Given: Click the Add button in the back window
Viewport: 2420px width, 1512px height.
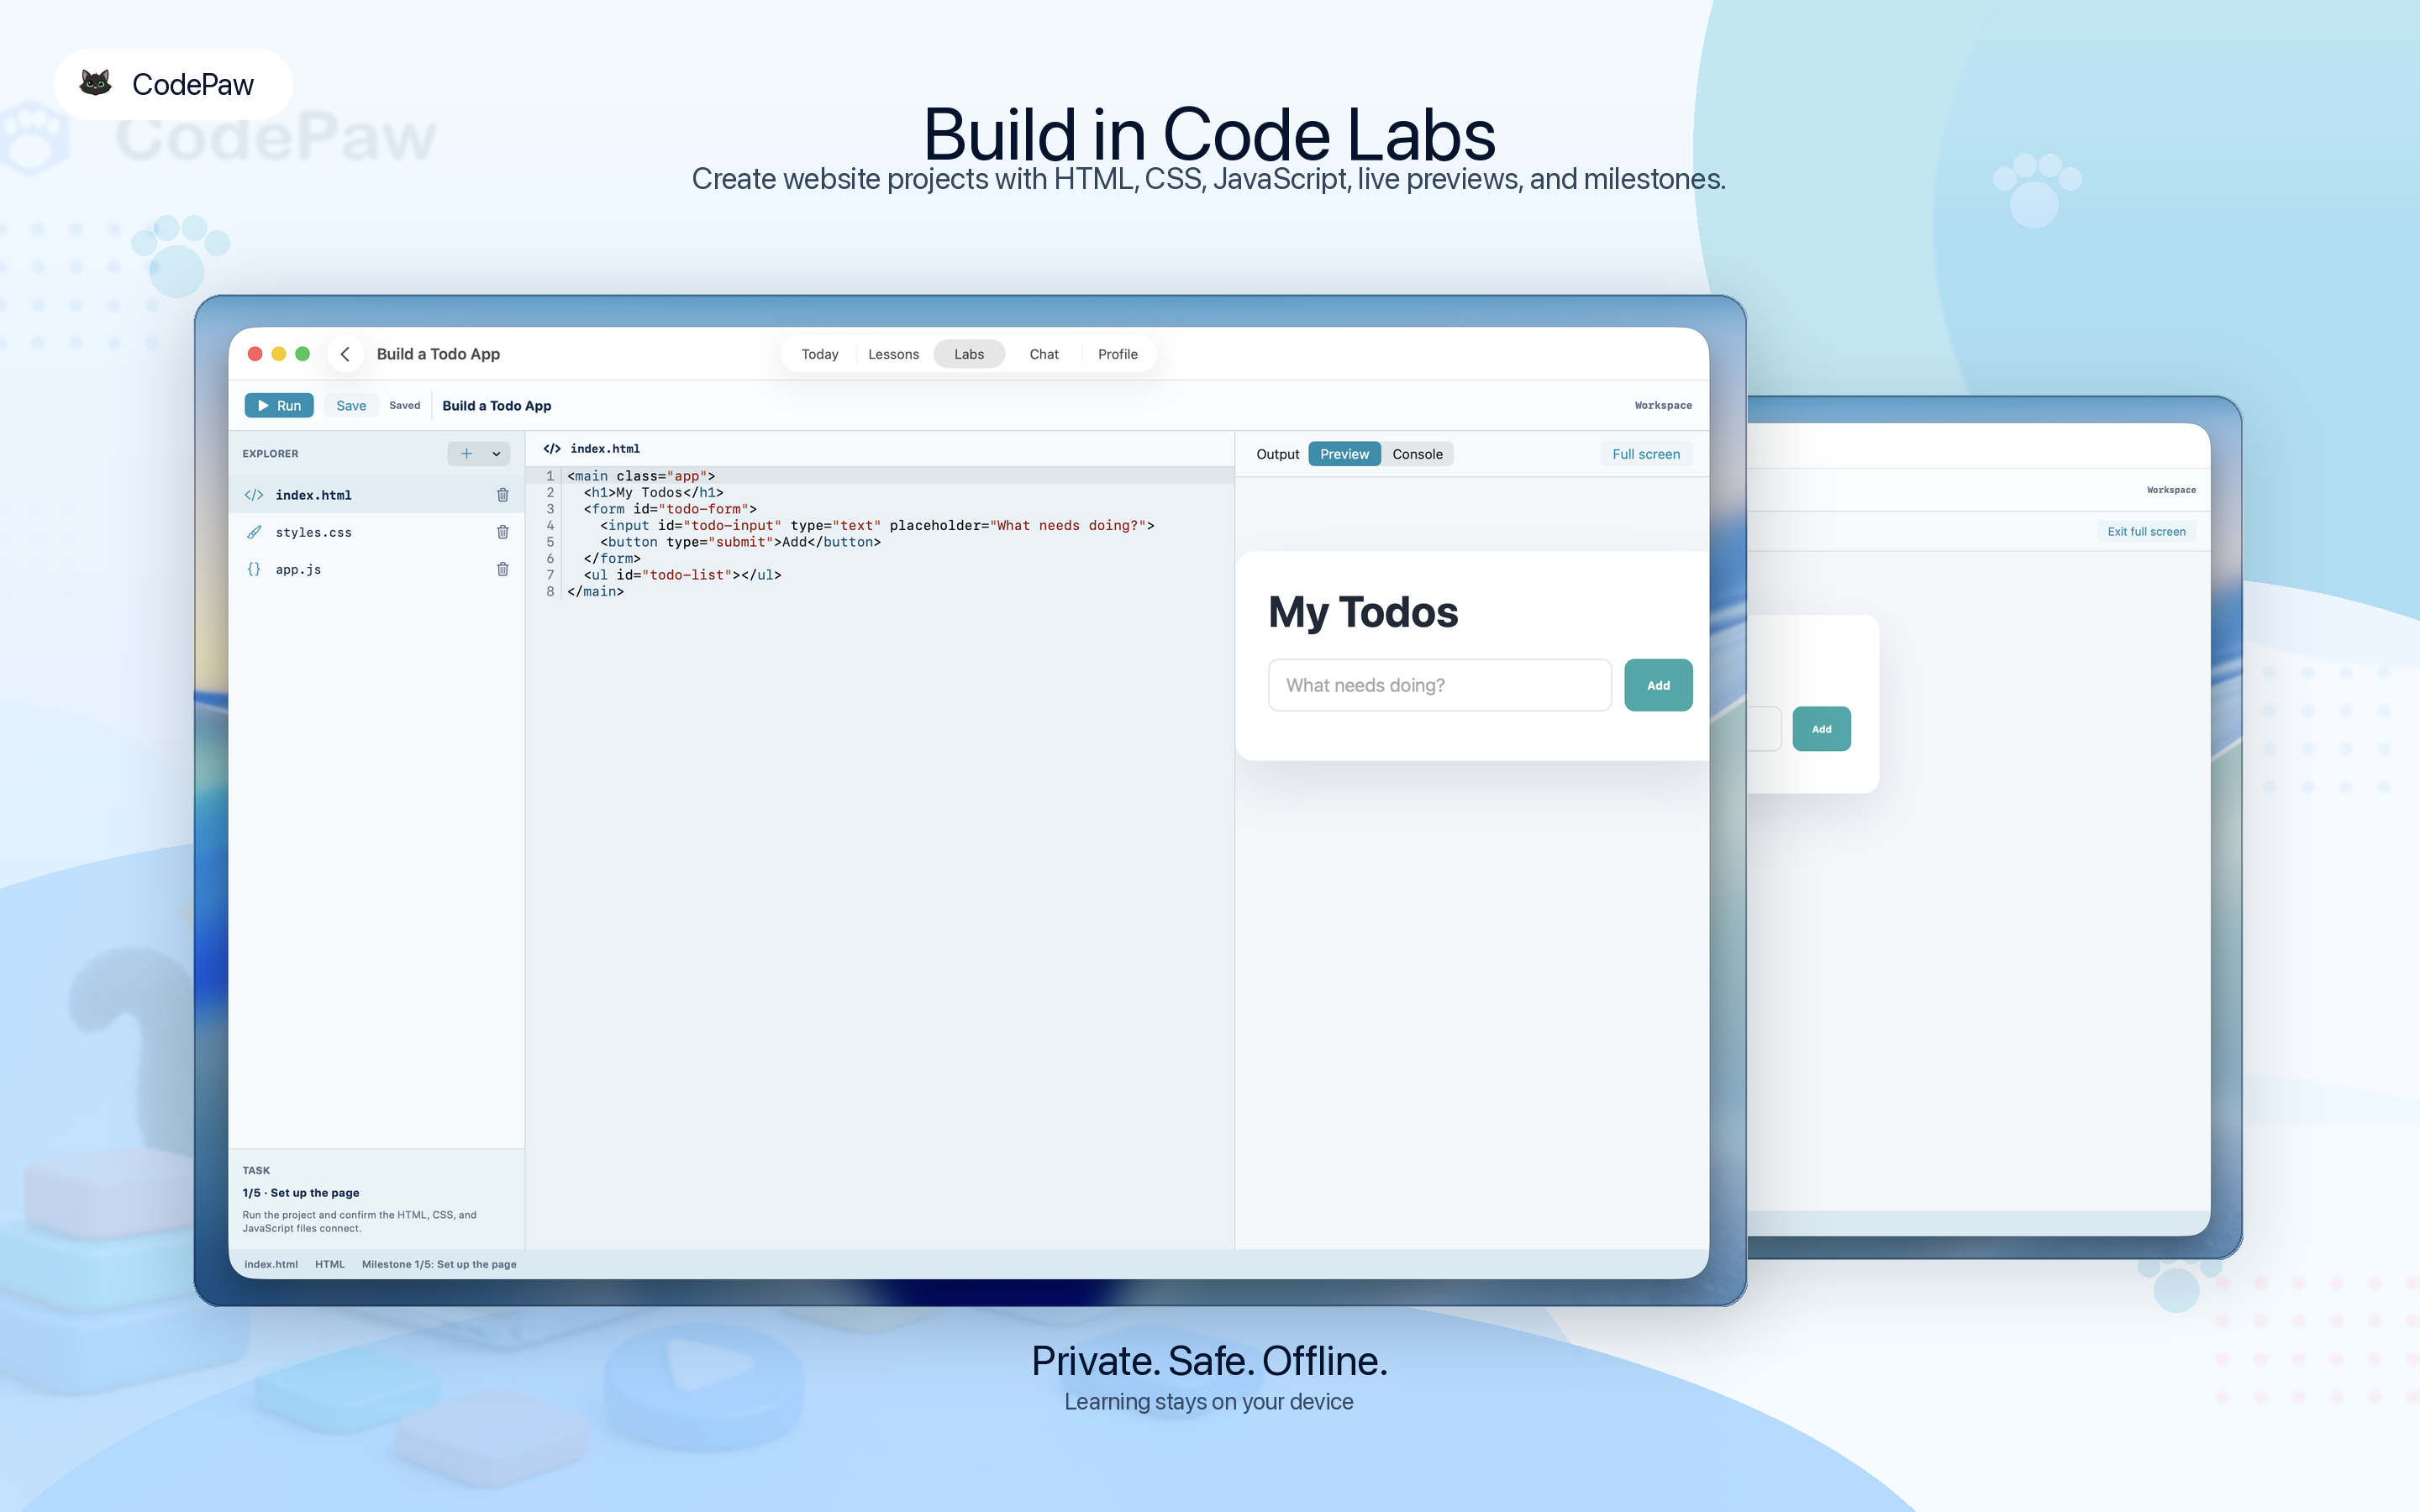Looking at the screenshot, I should 1821,729.
